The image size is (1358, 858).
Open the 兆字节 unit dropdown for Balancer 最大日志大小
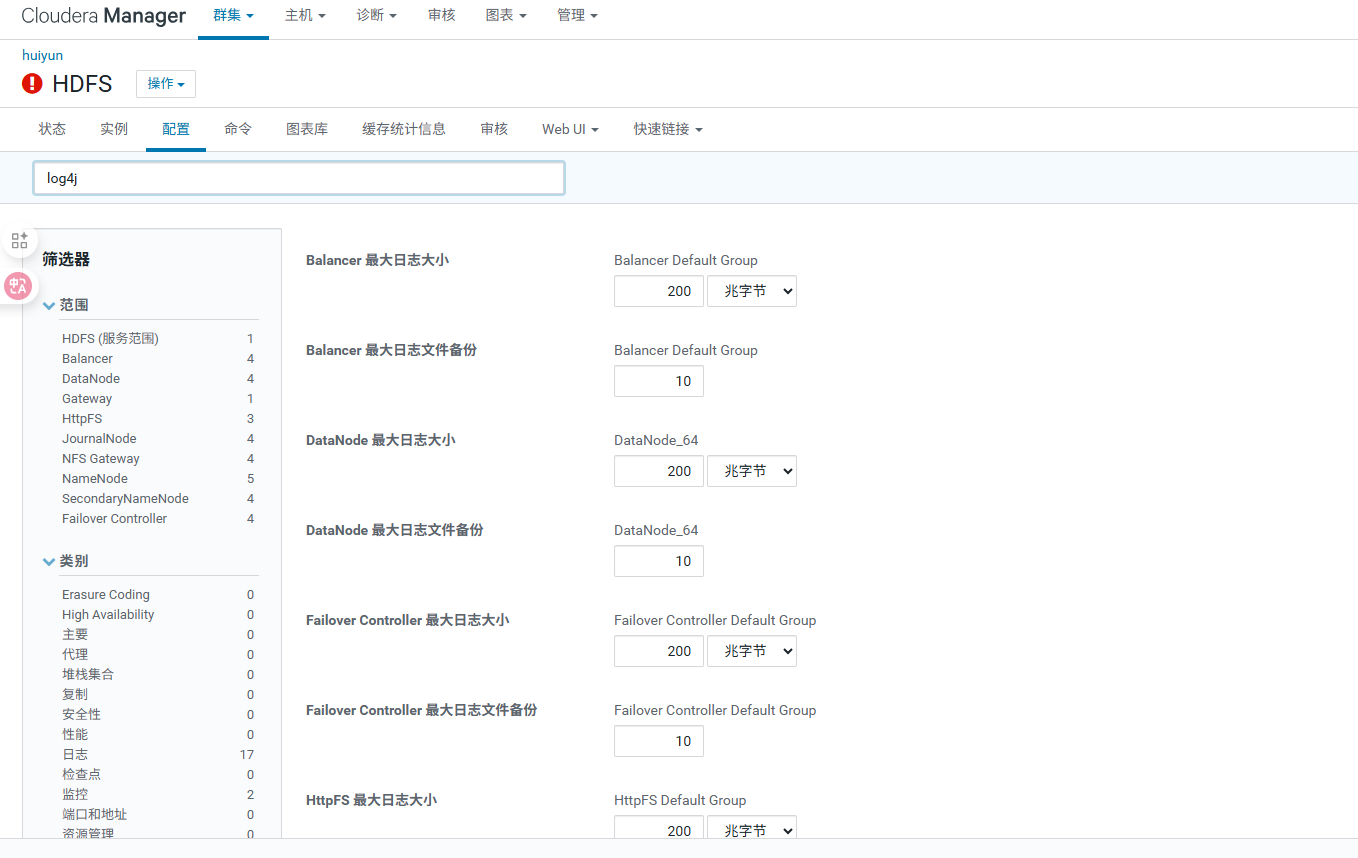point(752,290)
